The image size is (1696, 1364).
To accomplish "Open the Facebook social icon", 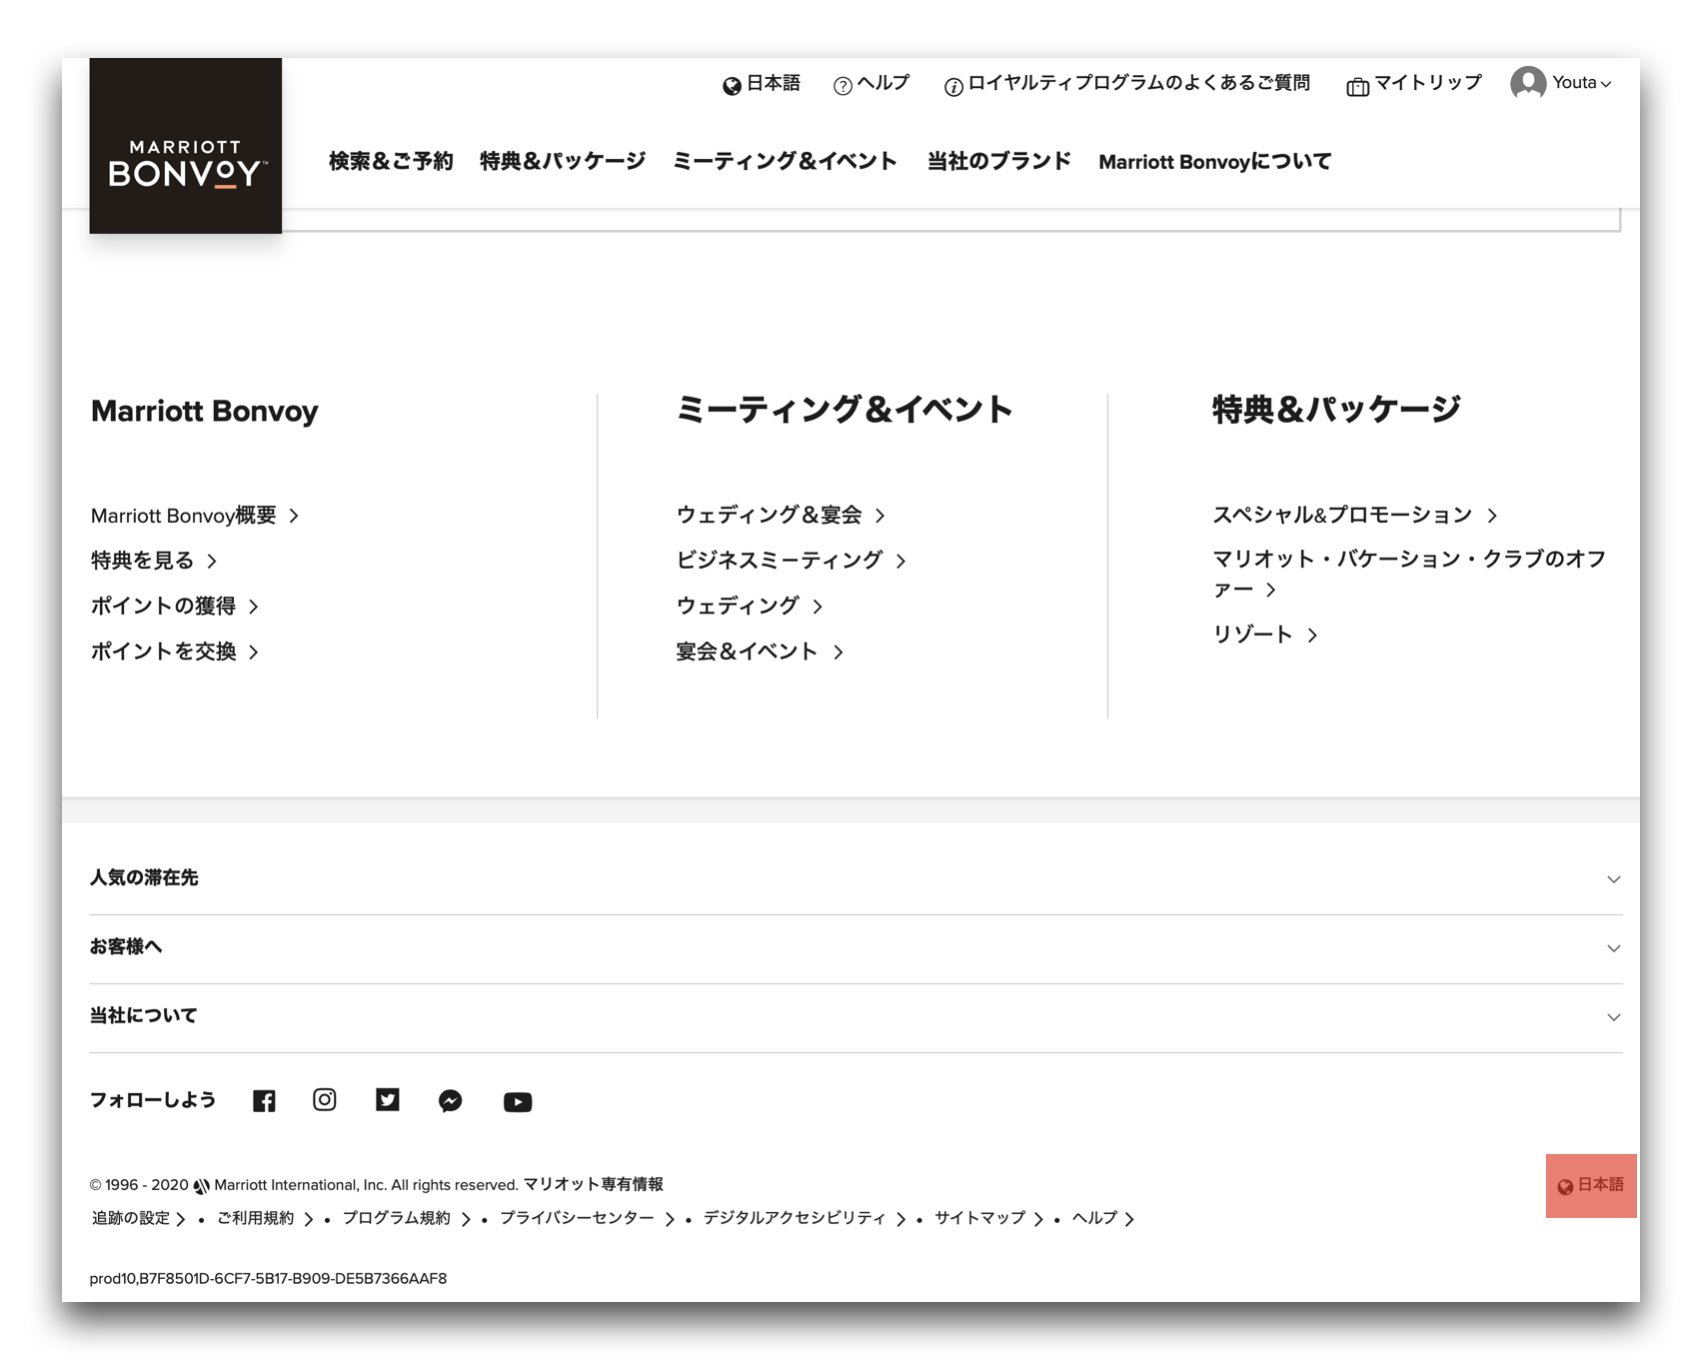I will tap(264, 1101).
